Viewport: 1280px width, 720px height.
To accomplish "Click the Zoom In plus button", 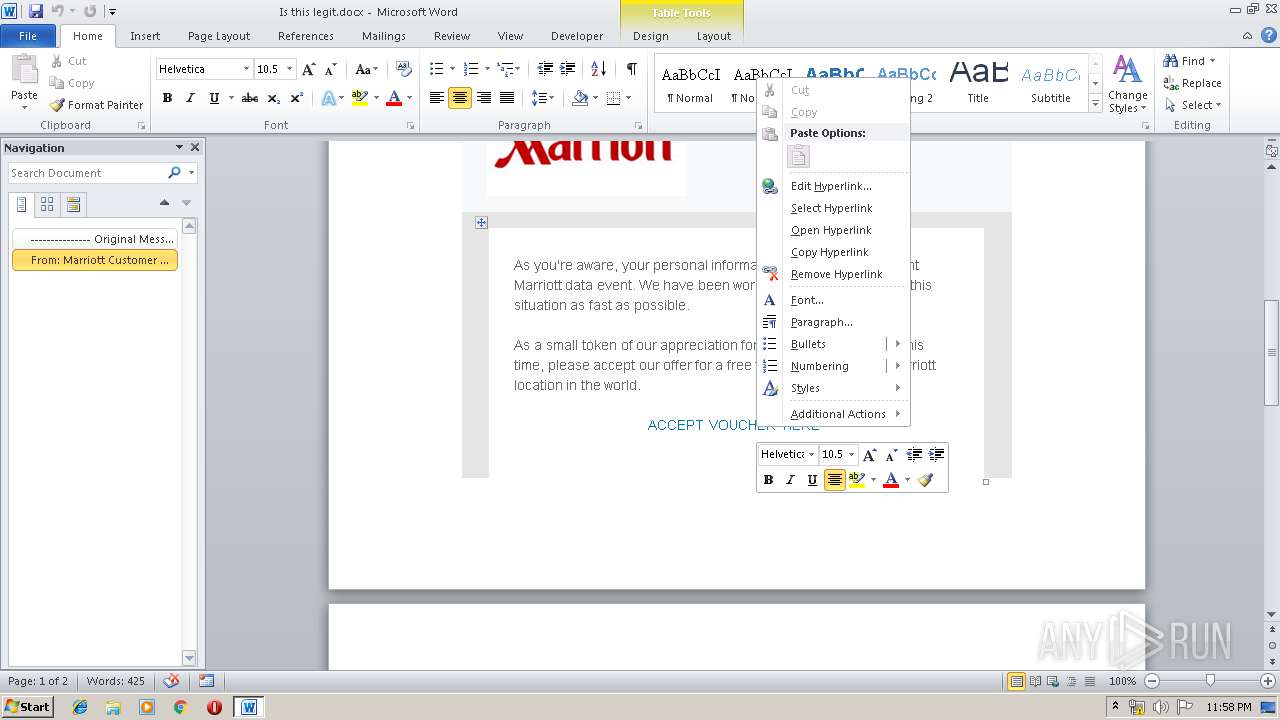I will tap(1269, 681).
